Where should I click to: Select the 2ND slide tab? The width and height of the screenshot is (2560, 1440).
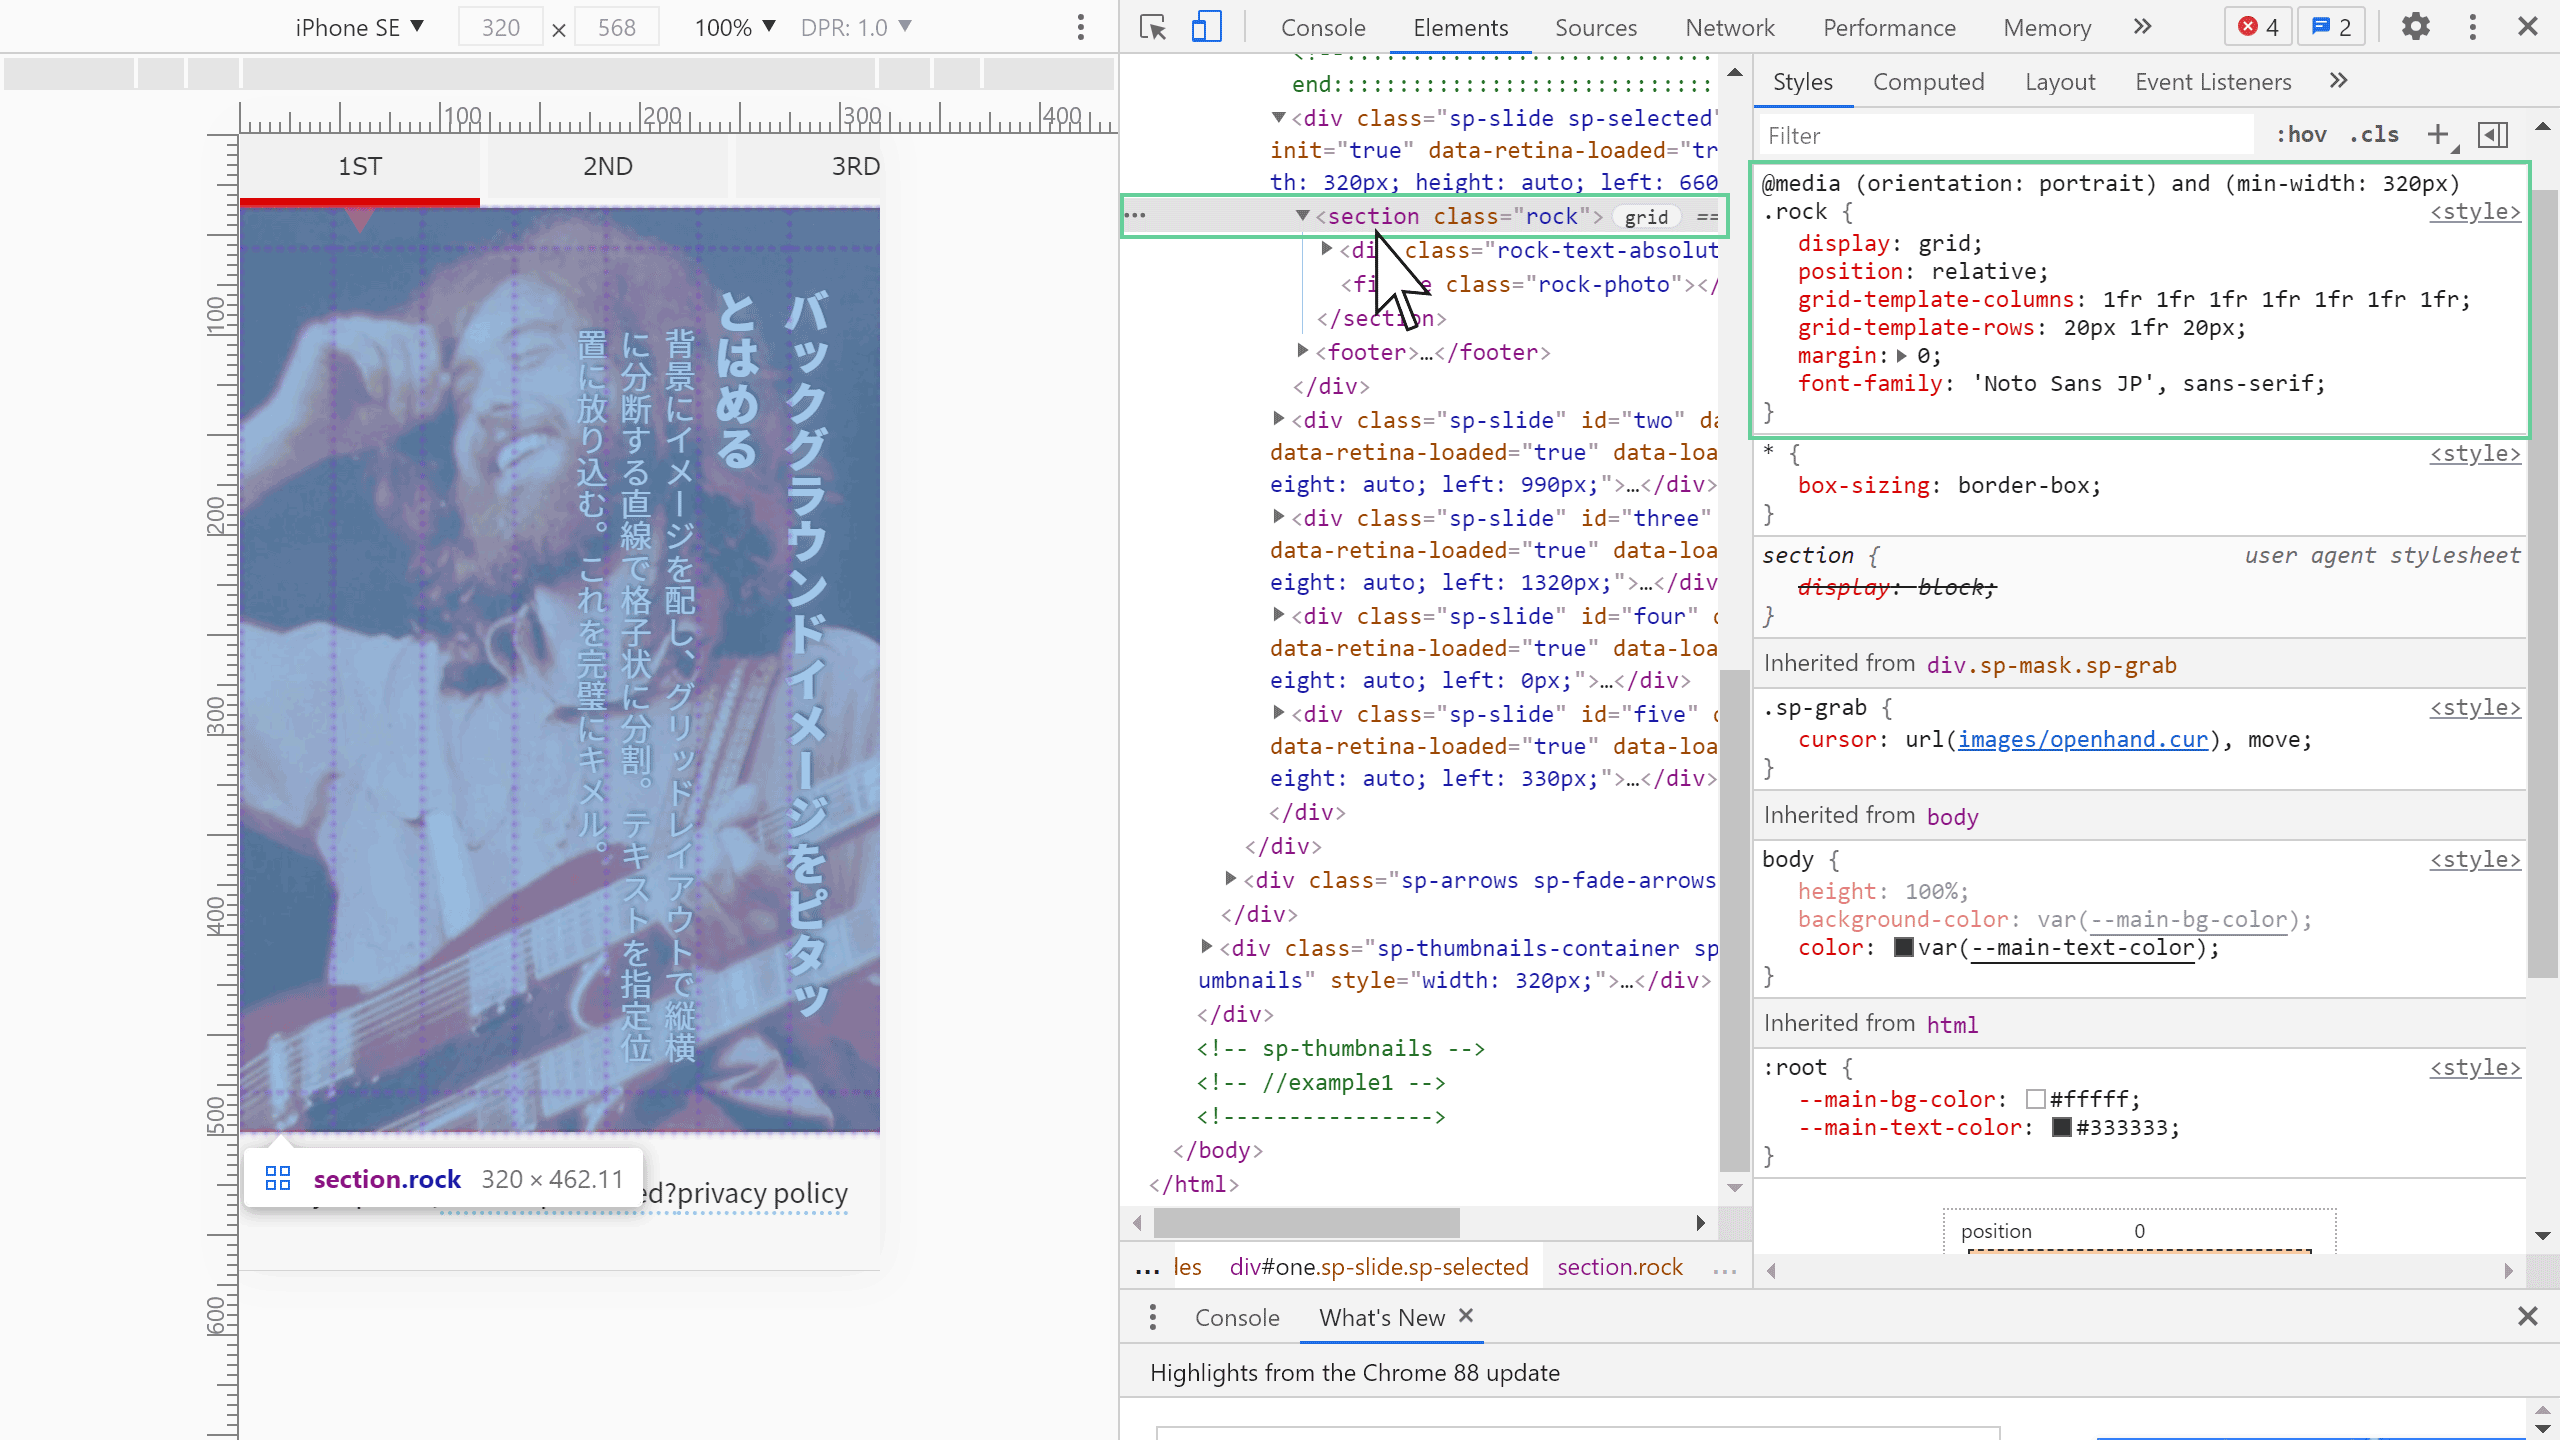[608, 166]
